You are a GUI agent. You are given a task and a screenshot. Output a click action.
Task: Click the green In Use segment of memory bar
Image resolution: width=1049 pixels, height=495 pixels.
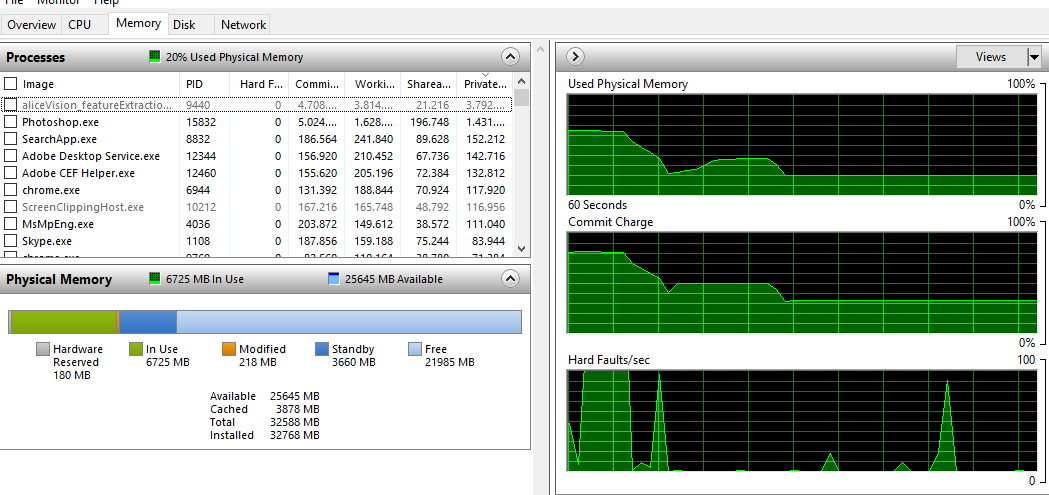point(64,322)
